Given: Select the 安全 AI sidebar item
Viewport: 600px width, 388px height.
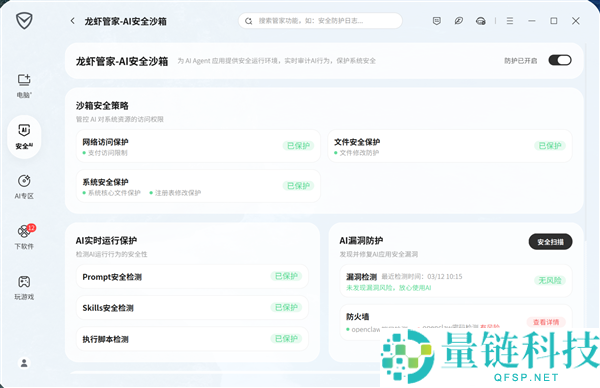Looking at the screenshot, I should click(x=24, y=137).
